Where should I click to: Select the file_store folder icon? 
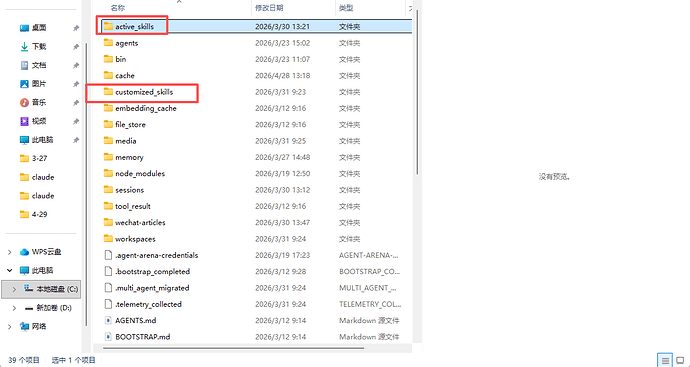[108, 125]
